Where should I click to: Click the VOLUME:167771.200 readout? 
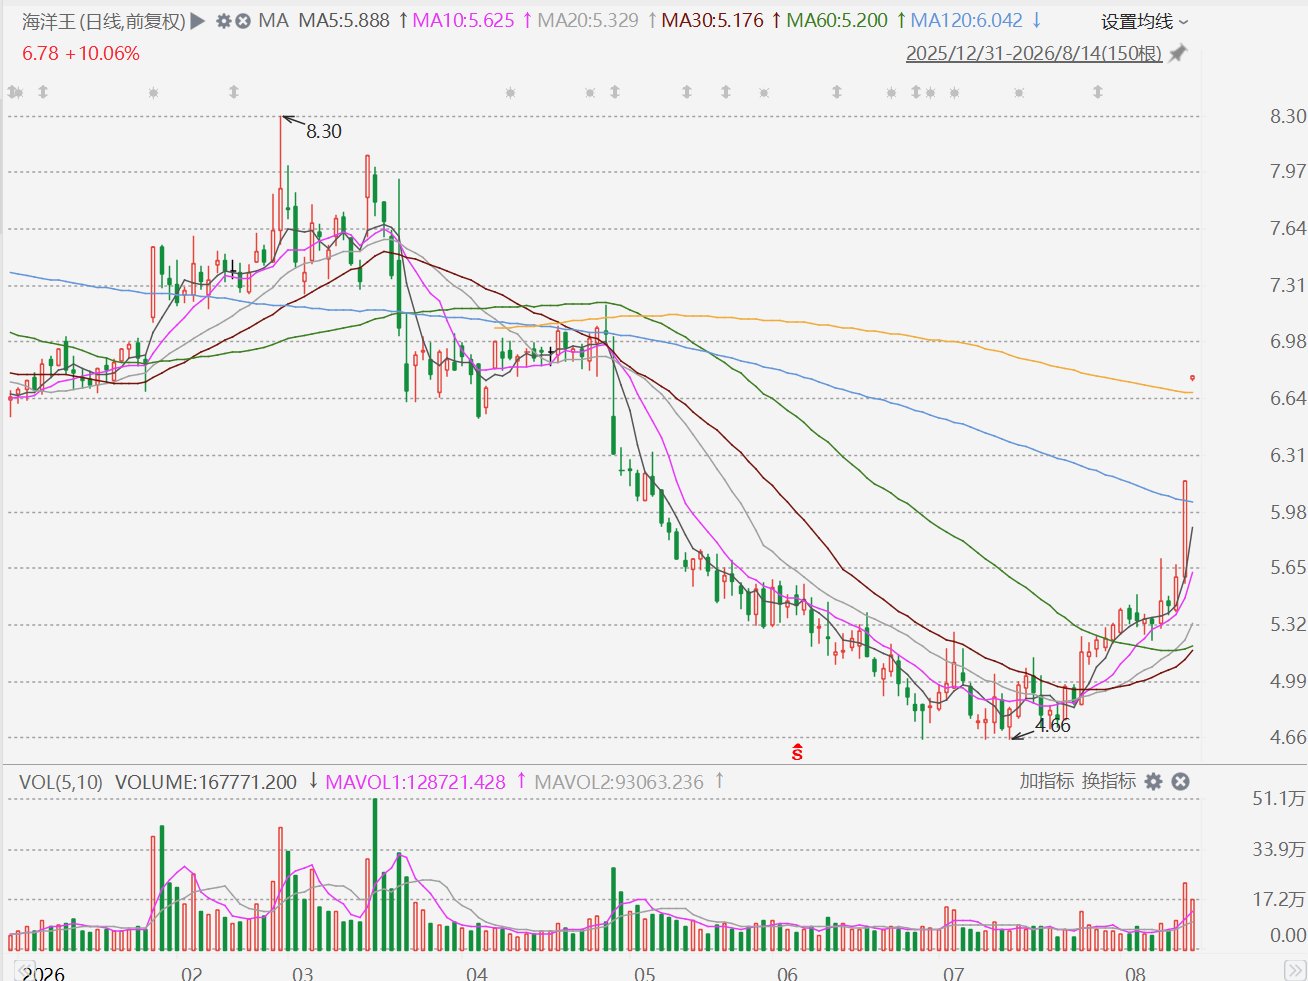[x=206, y=782]
